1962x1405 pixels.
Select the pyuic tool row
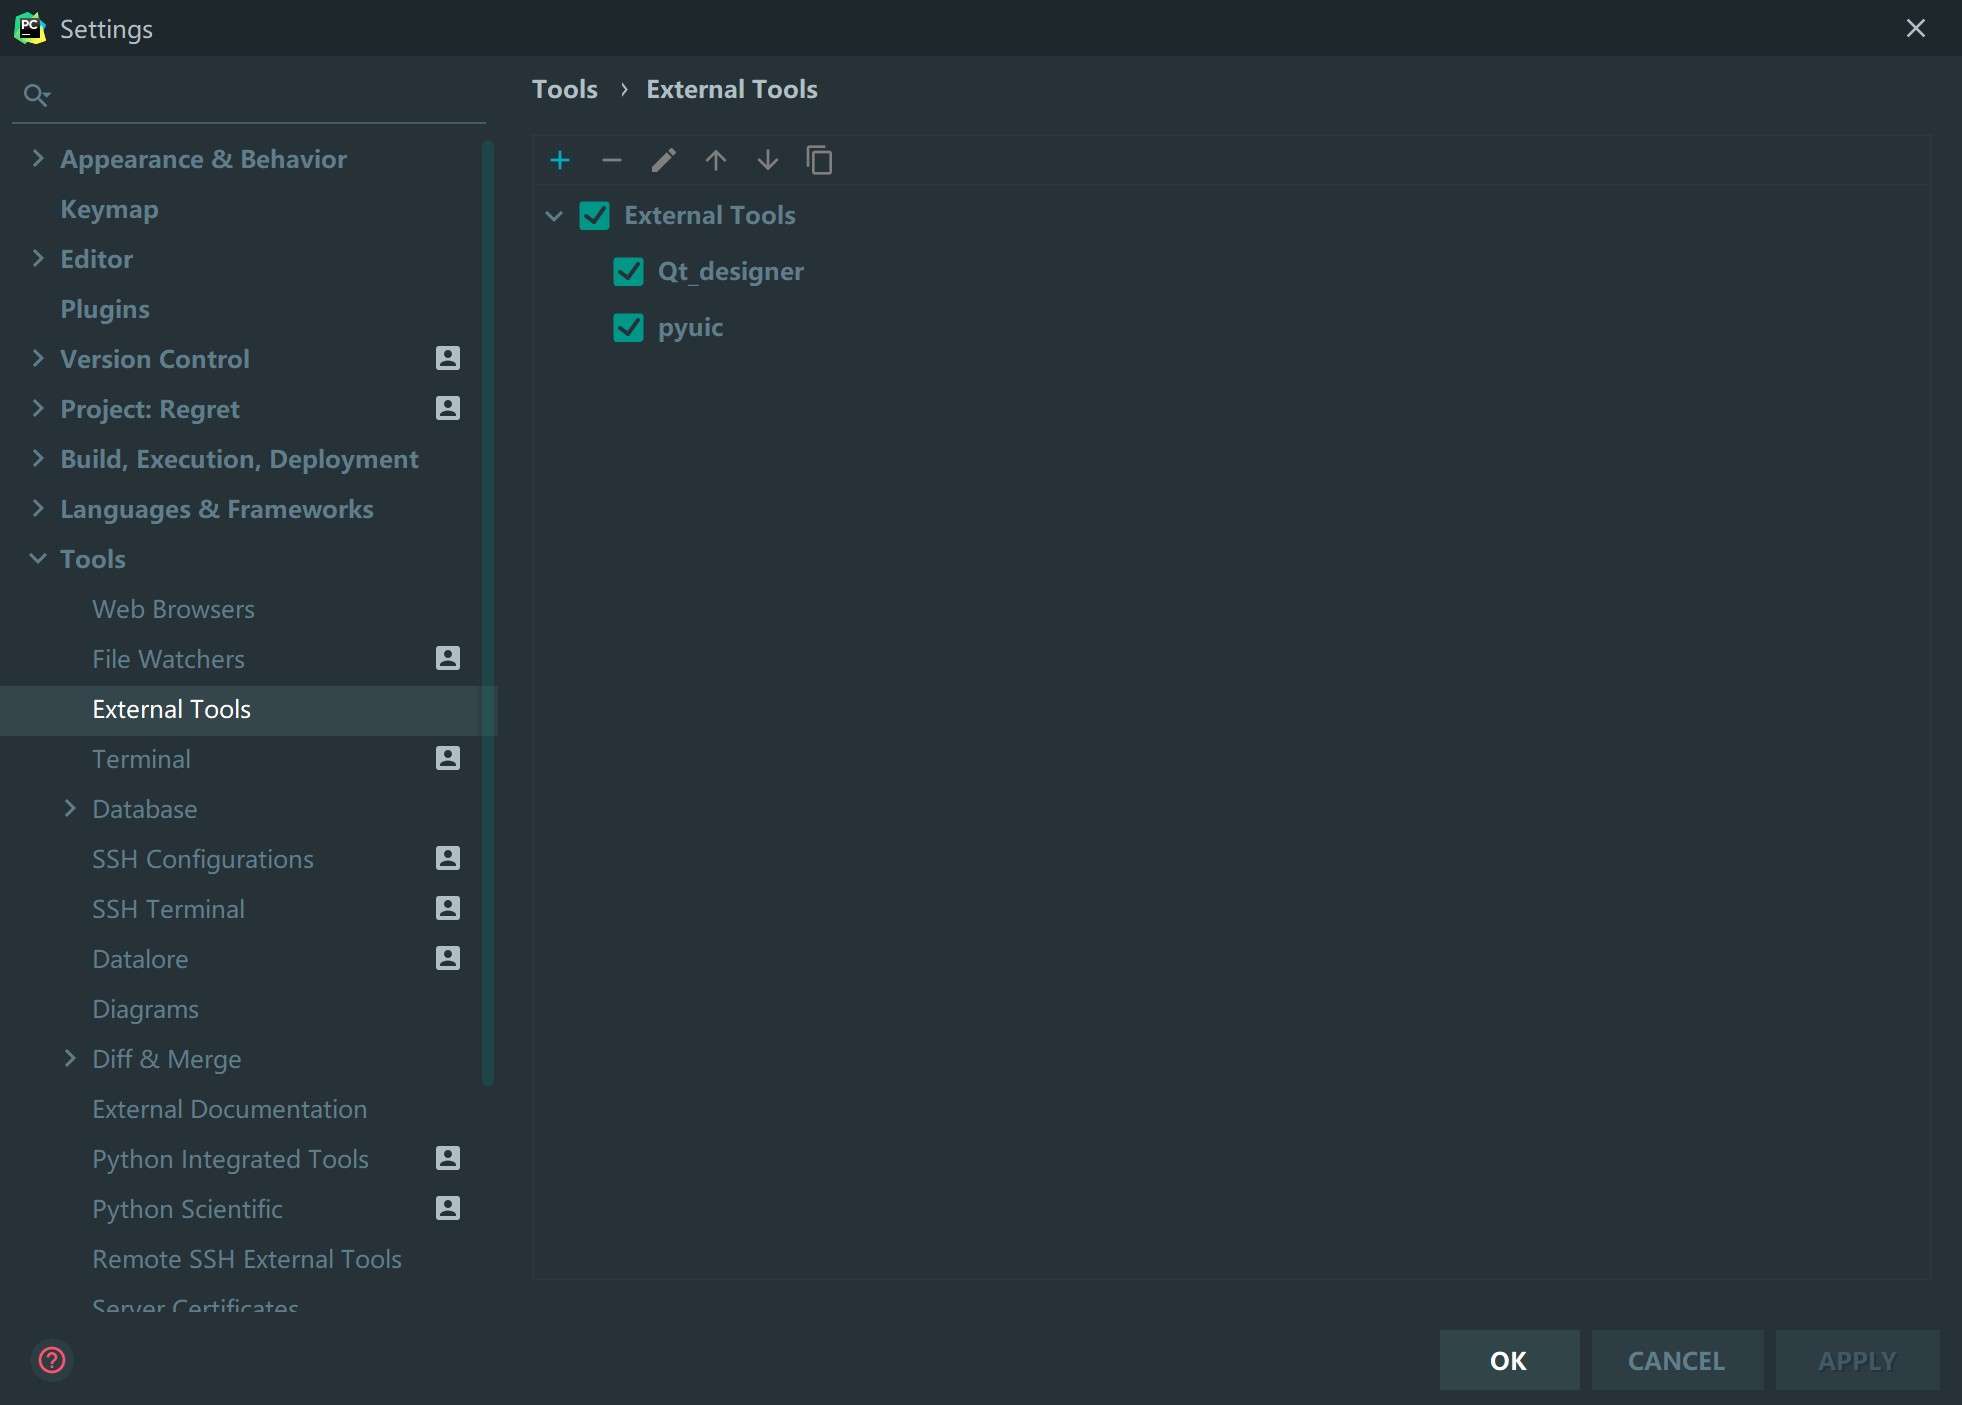coord(690,328)
